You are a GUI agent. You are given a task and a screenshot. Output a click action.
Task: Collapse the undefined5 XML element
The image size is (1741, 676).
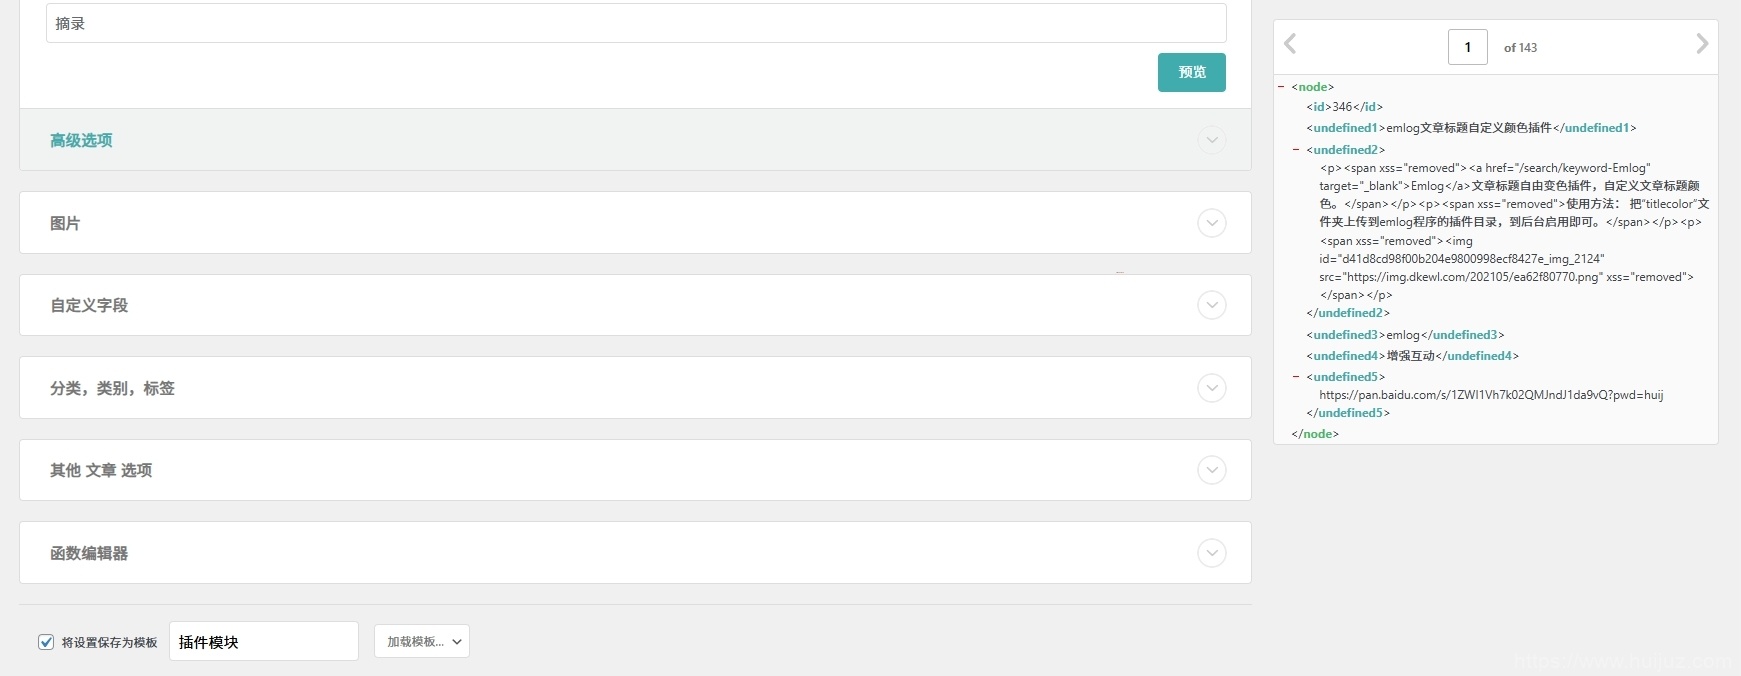pos(1296,377)
